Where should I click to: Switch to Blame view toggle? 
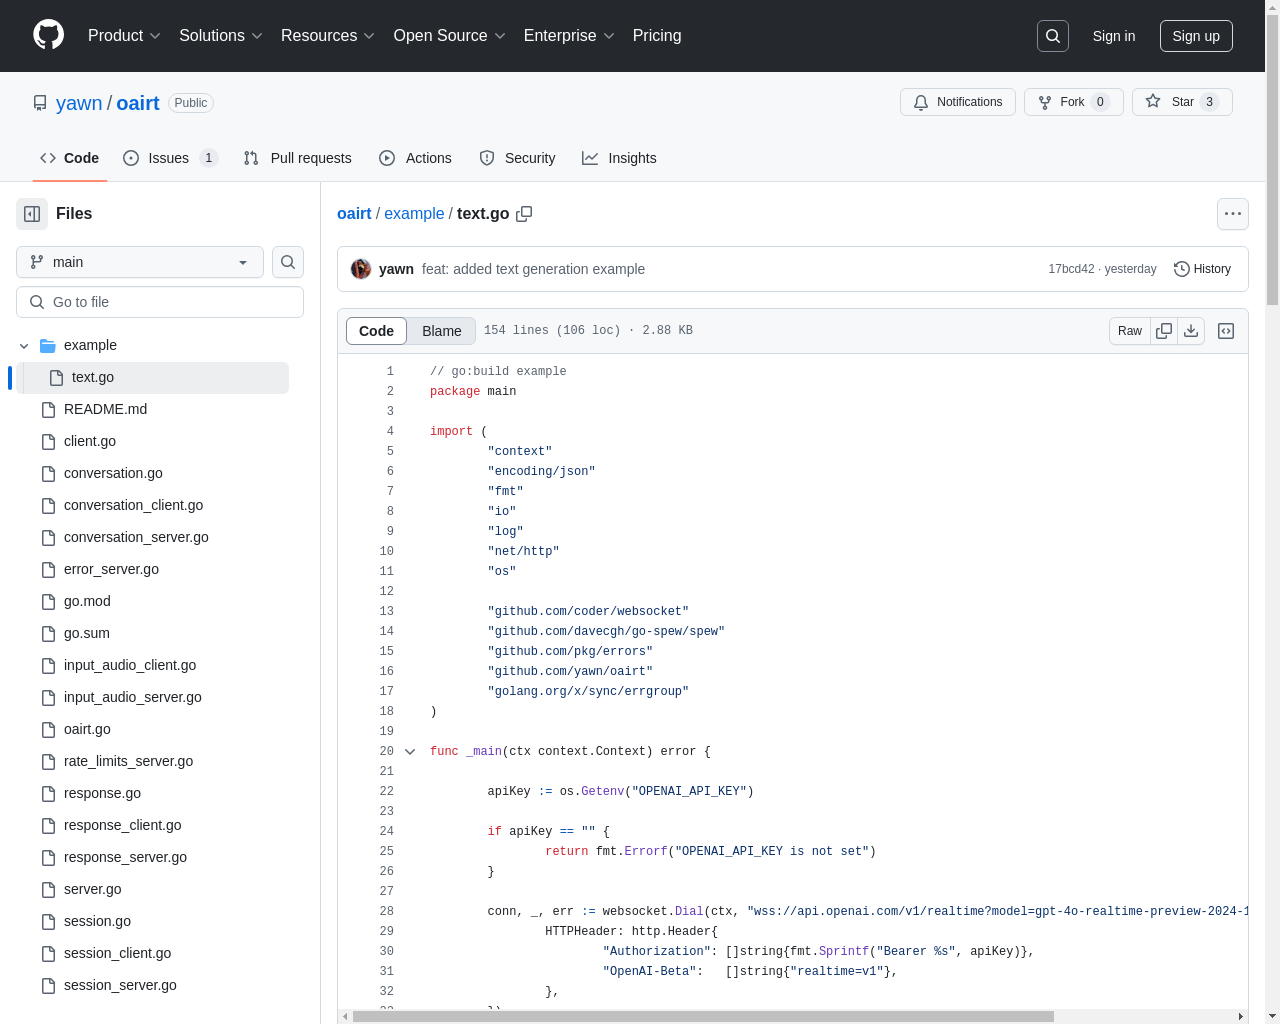[x=442, y=331]
